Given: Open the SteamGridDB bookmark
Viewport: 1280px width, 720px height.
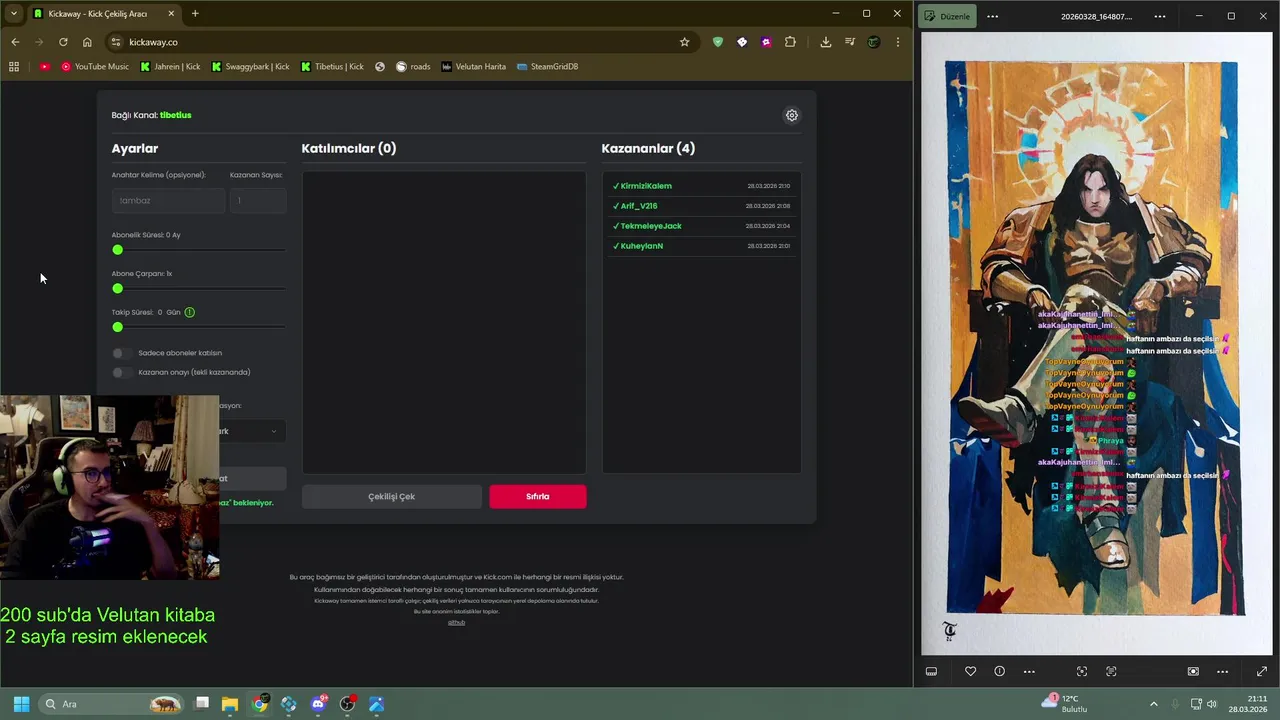Looking at the screenshot, I should tap(547, 67).
